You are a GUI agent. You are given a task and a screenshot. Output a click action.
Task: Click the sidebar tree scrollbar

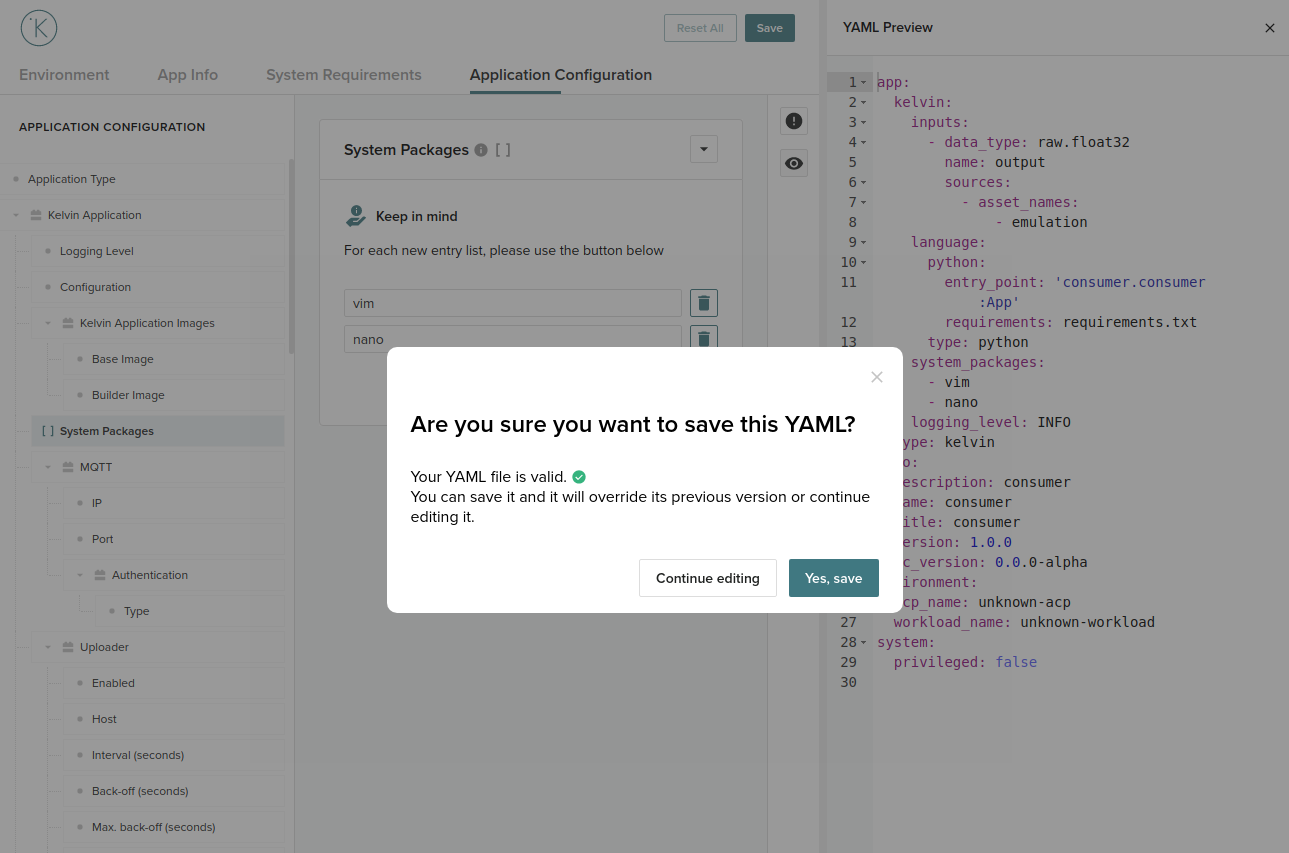point(291,256)
